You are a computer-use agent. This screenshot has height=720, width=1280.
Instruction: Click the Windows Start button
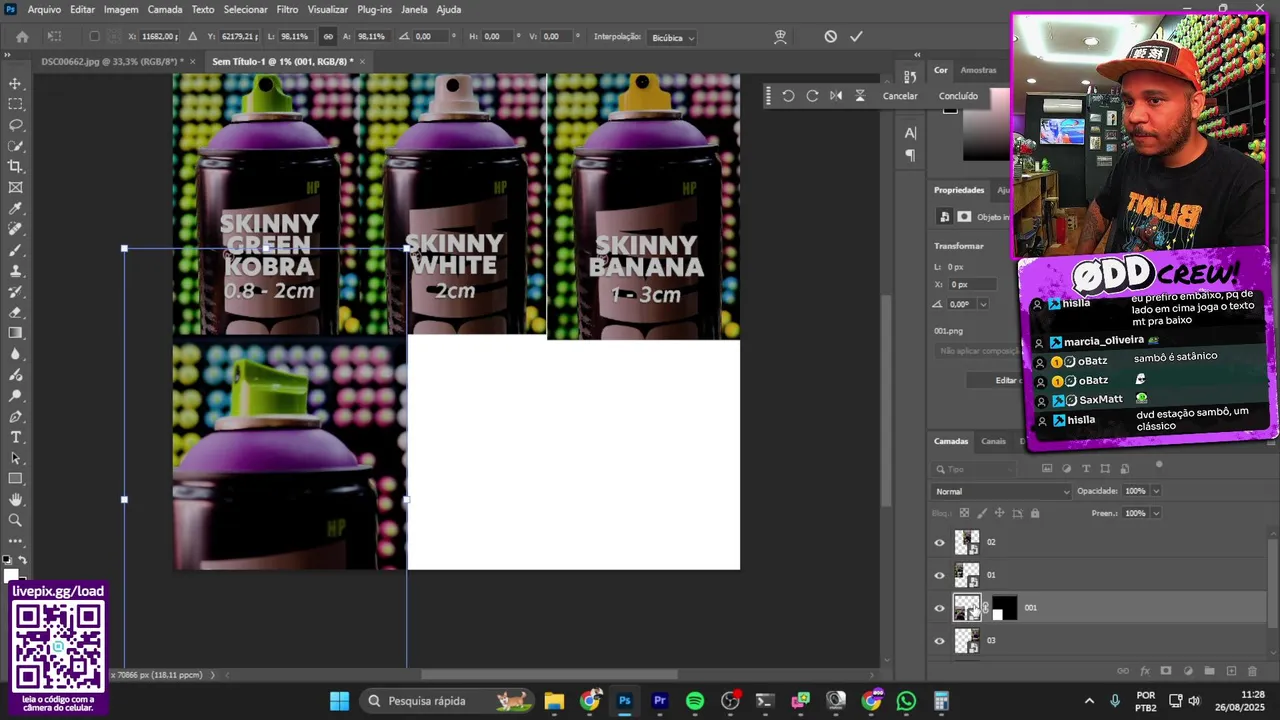tap(340, 701)
